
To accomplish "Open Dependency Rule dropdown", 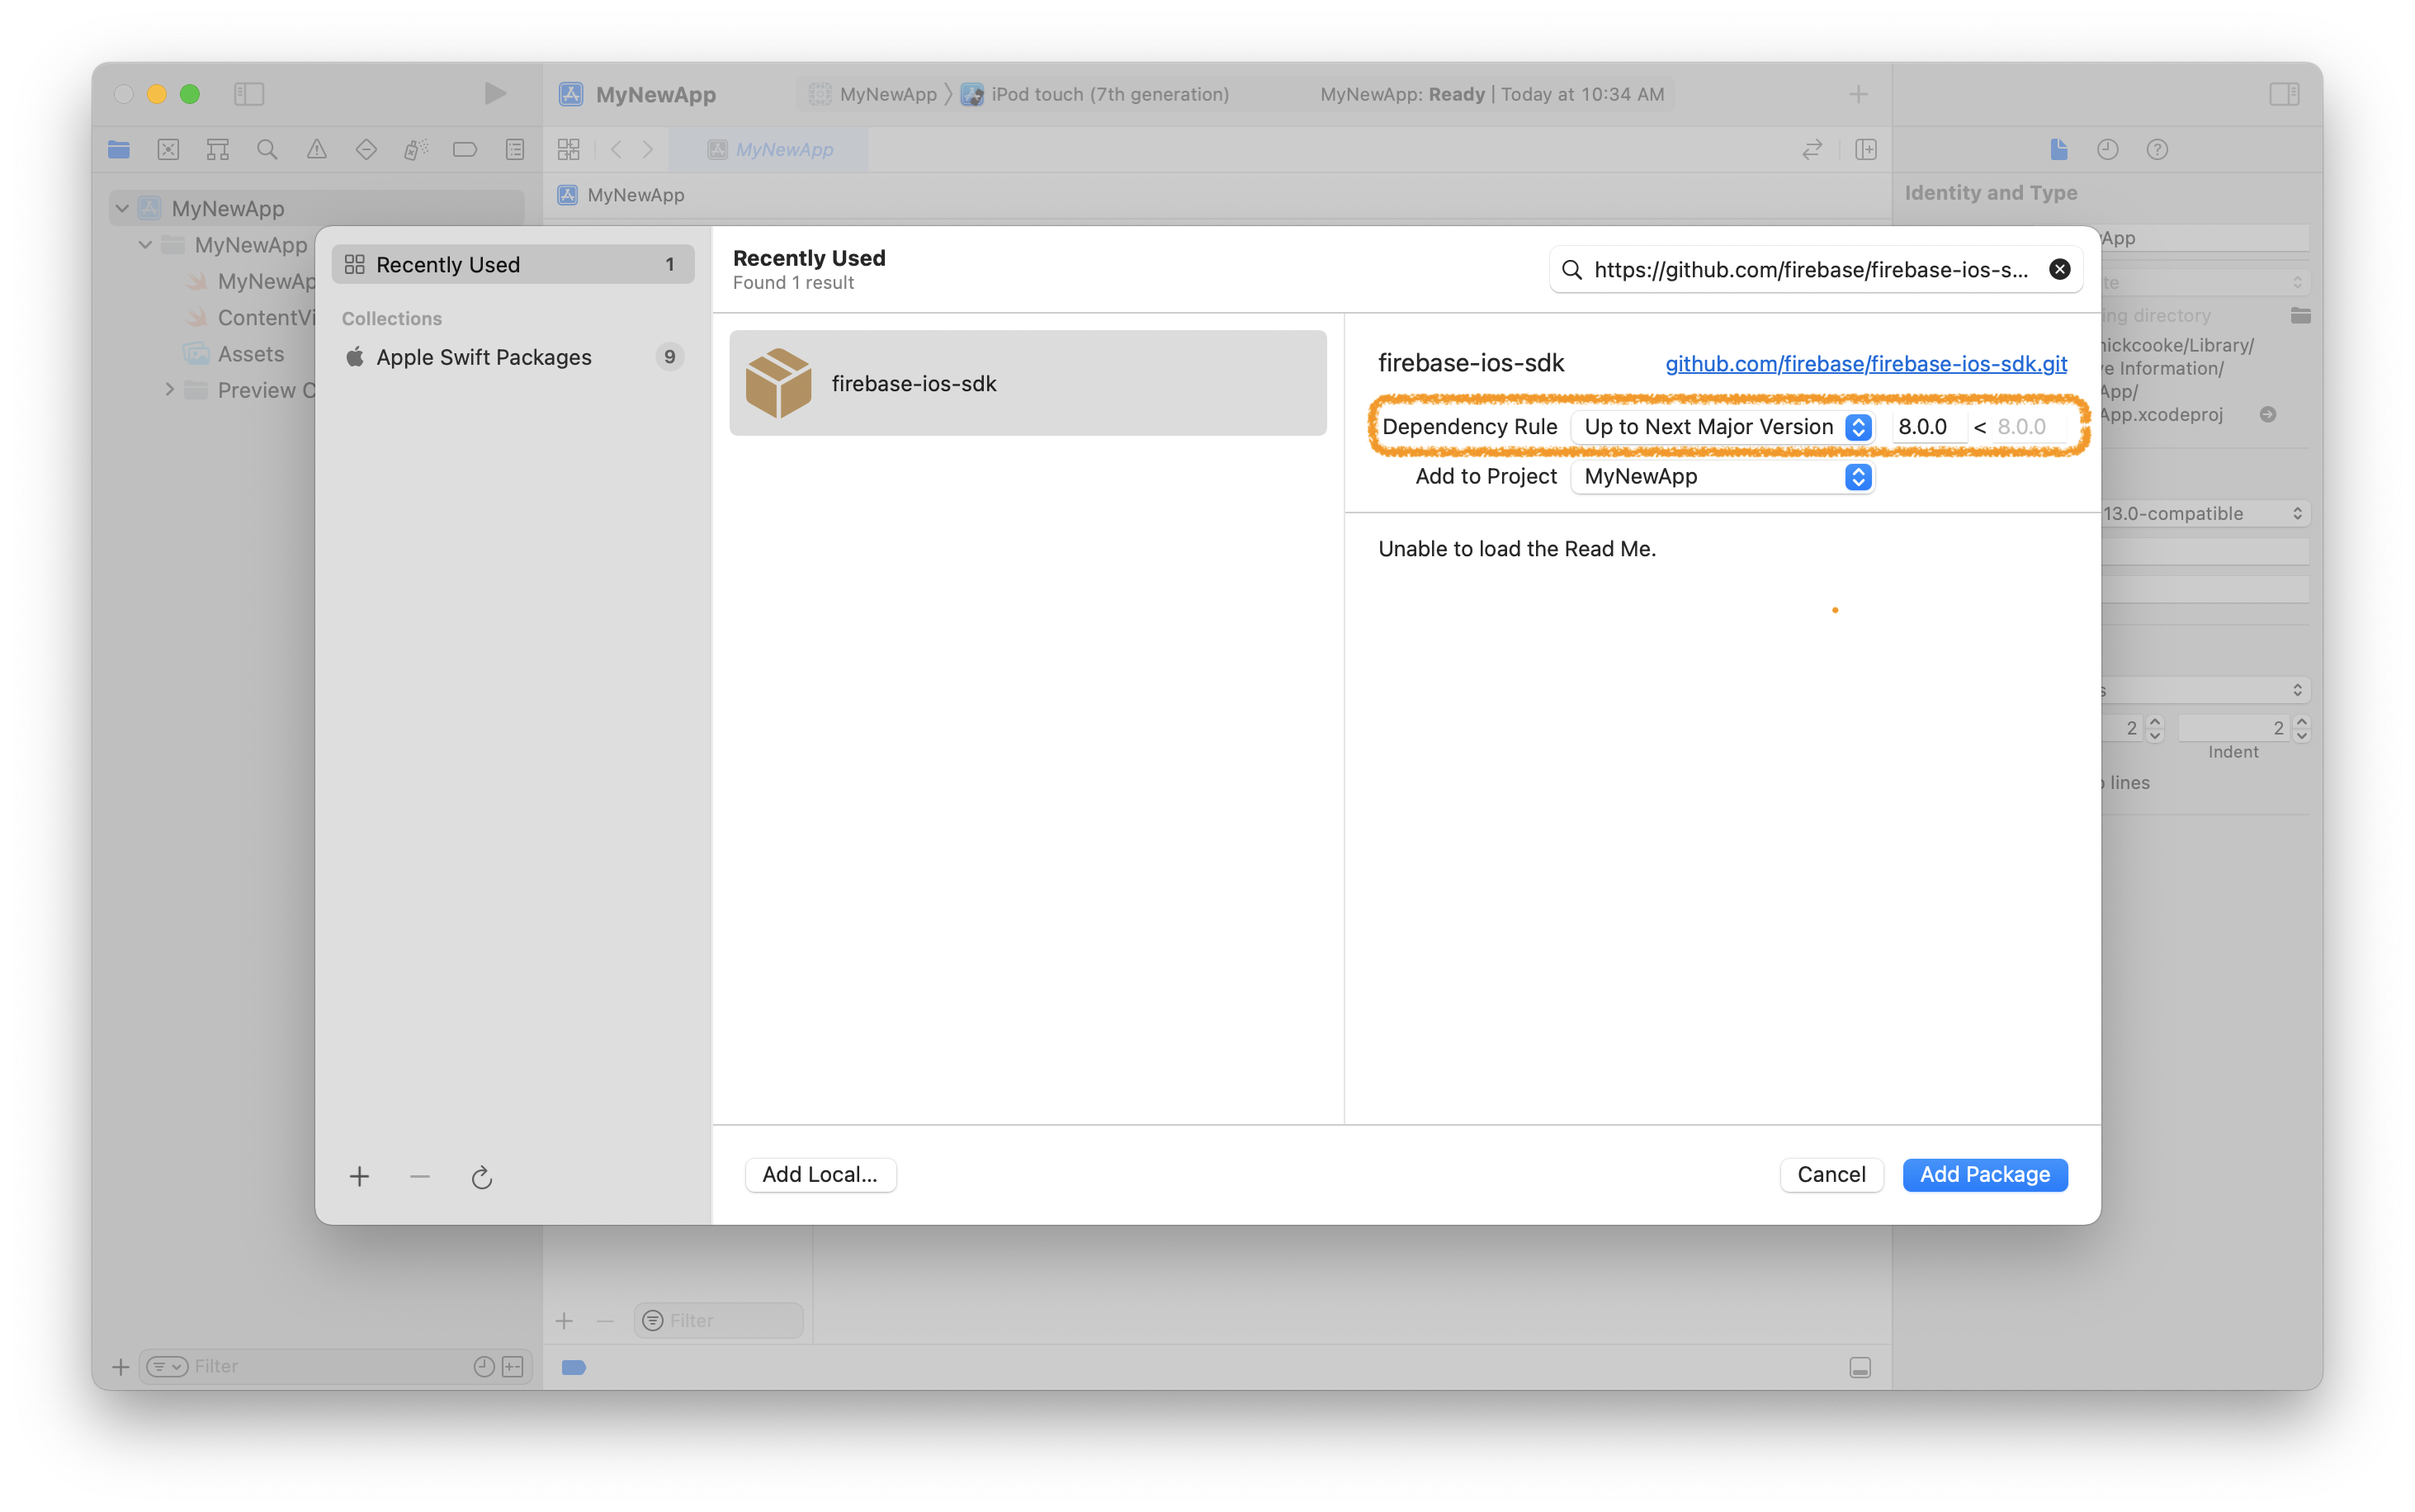I will pos(1722,427).
